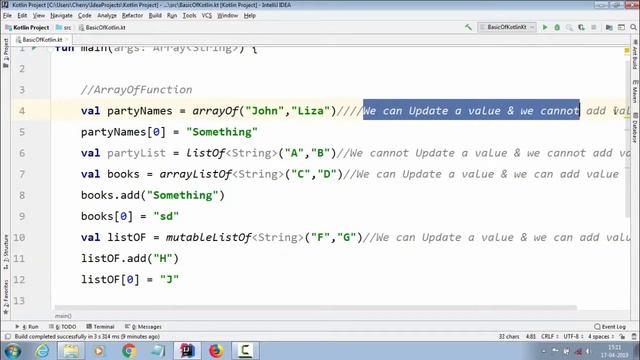The width and height of the screenshot is (640, 360).
Task: Click the listOF.add("H") line
Action: 130,258
